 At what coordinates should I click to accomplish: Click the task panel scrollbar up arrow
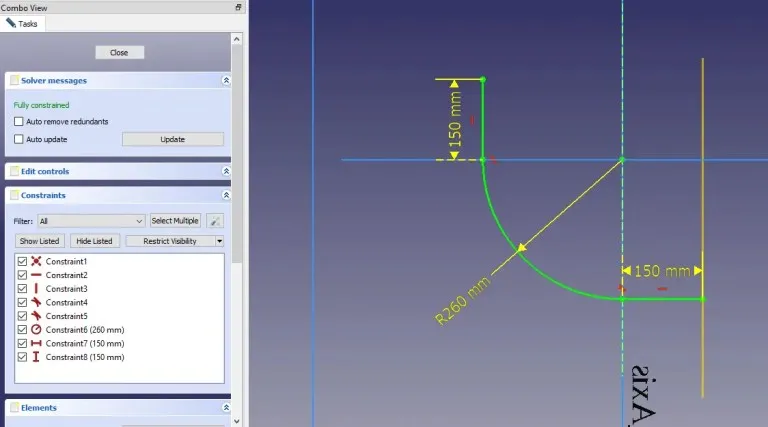click(237, 39)
